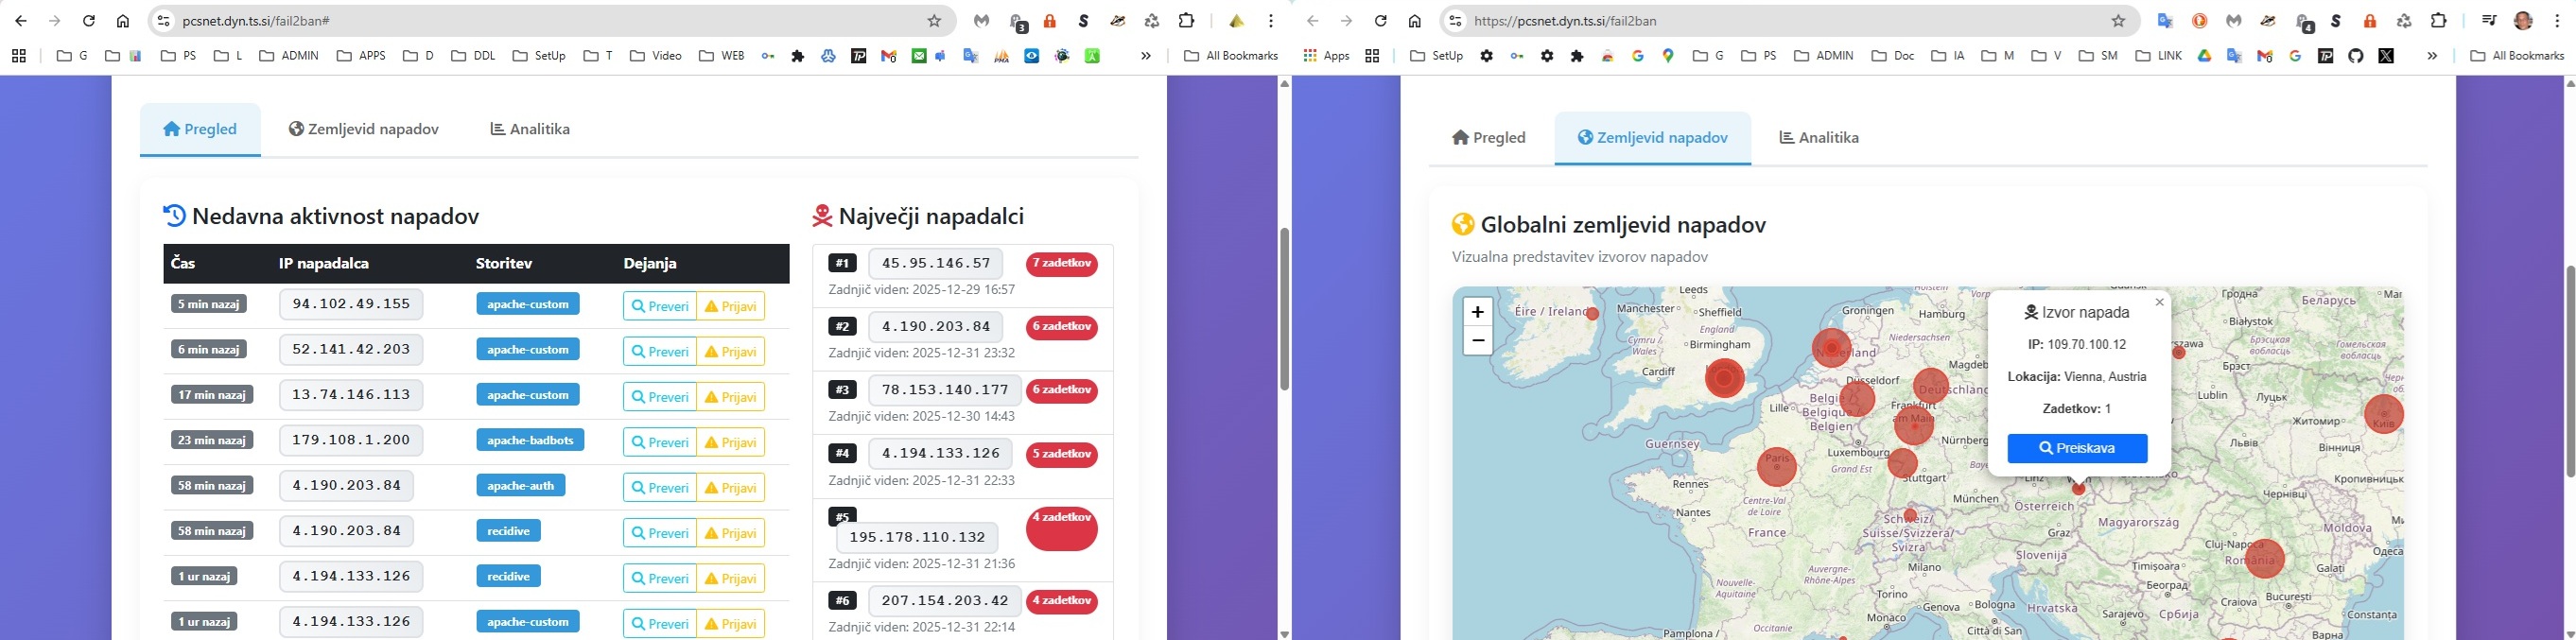This screenshot has width=2576, height=640.
Task: Close the Izvor napada popup
Action: 2159,302
